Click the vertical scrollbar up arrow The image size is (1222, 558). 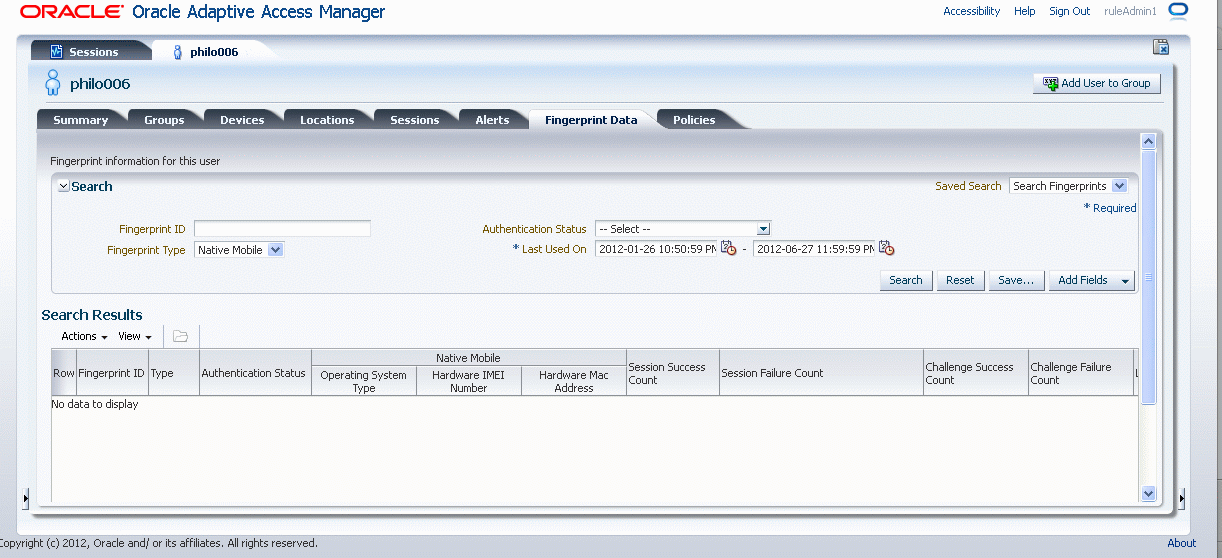tap(1148, 142)
